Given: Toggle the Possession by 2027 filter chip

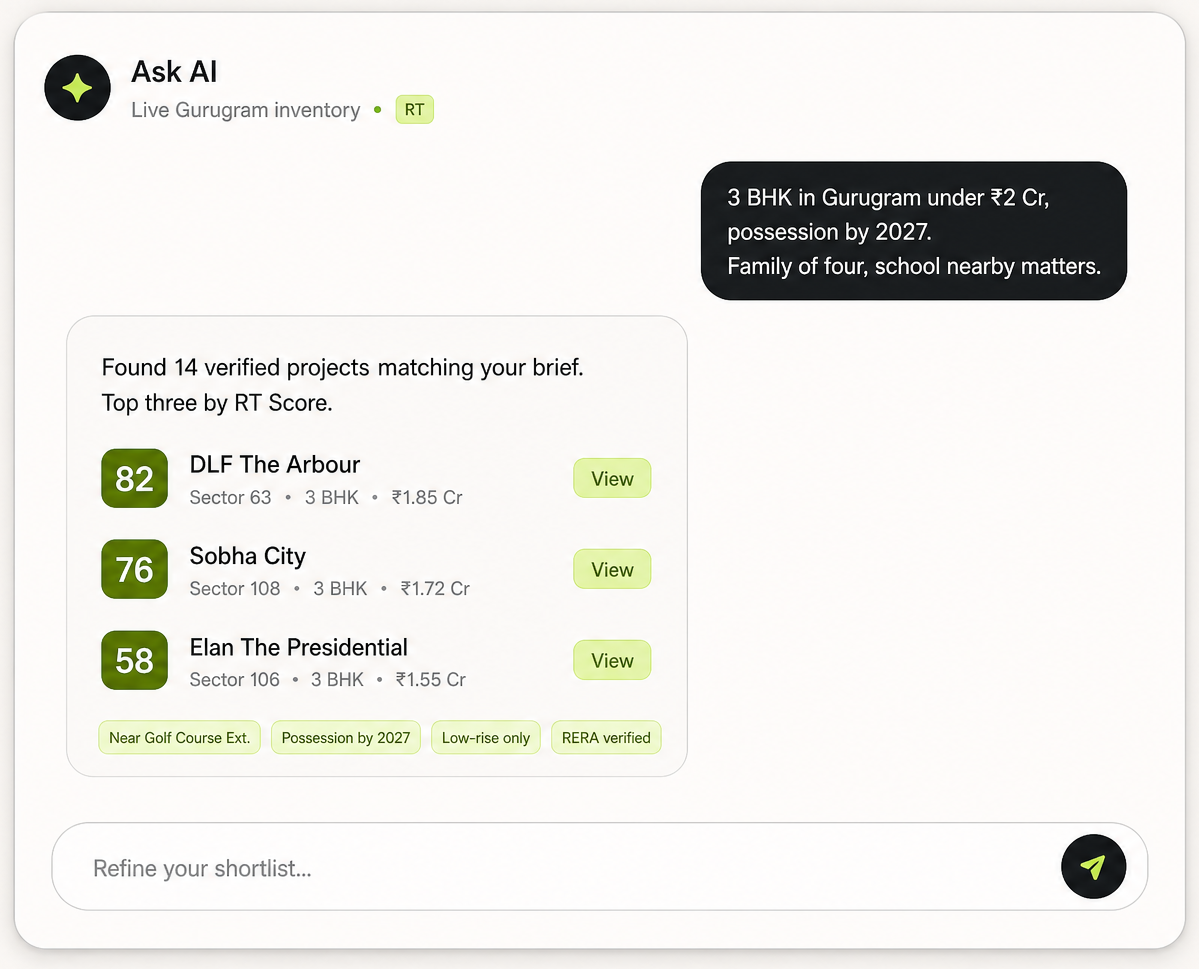Looking at the screenshot, I should tap(346, 737).
